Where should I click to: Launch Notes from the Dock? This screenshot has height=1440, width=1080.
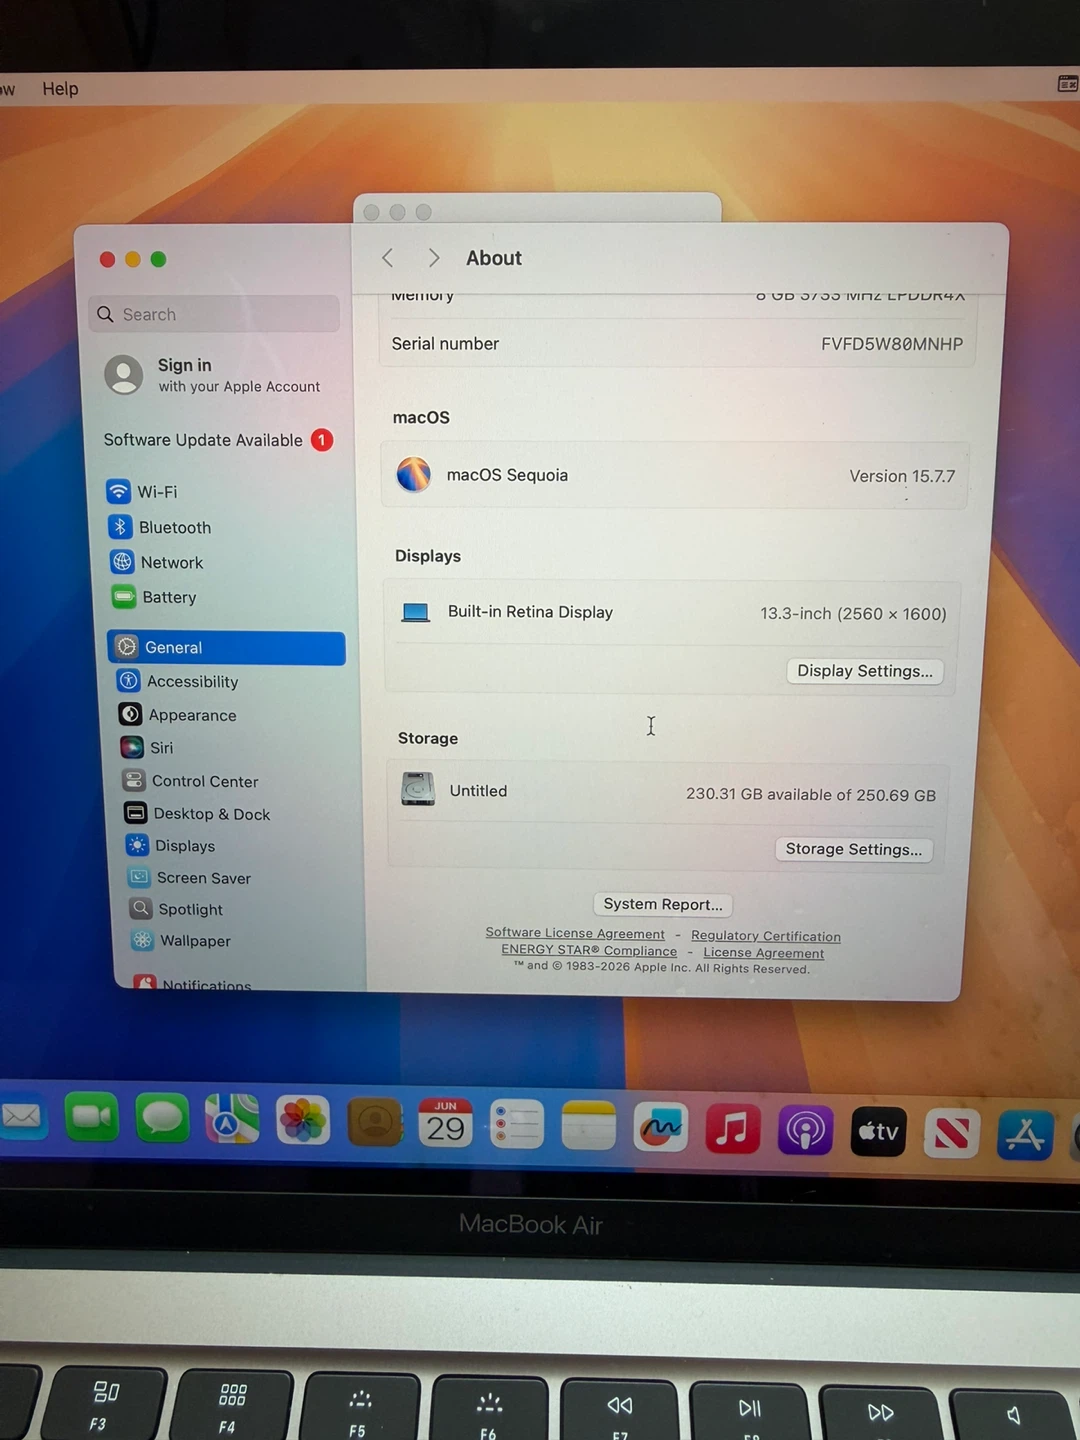(589, 1127)
